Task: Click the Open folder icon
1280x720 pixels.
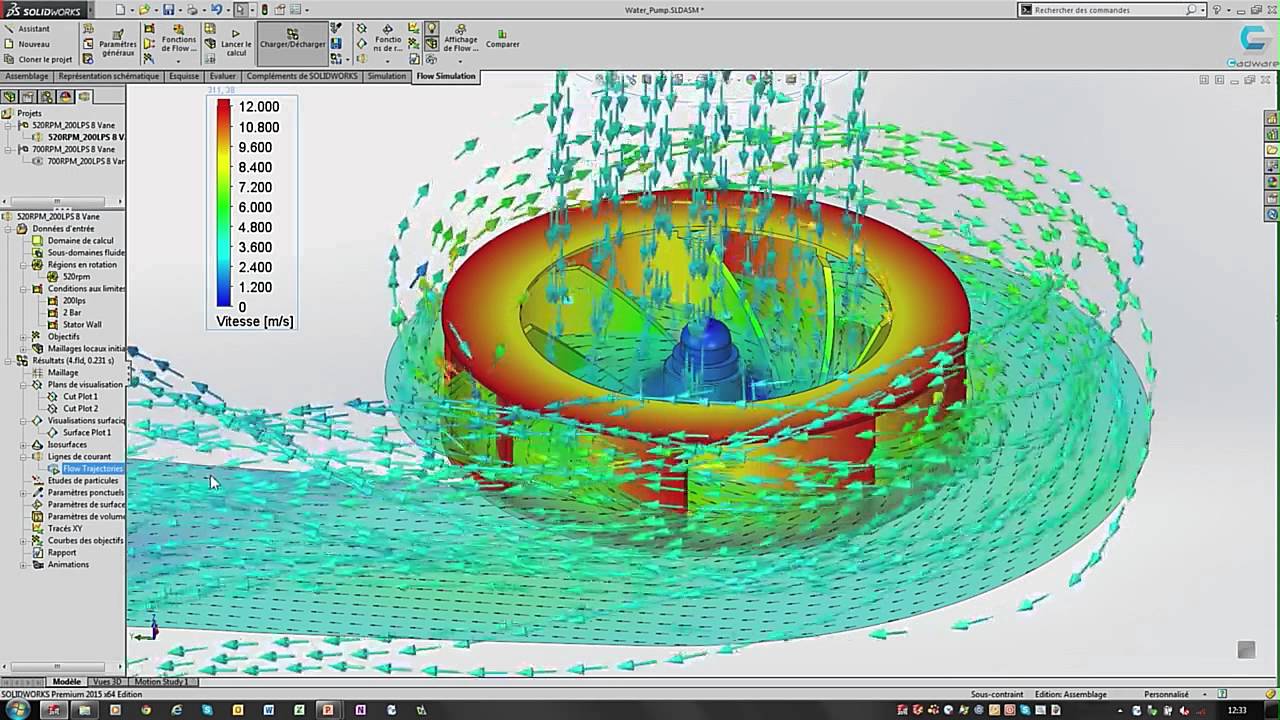Action: (x=145, y=10)
